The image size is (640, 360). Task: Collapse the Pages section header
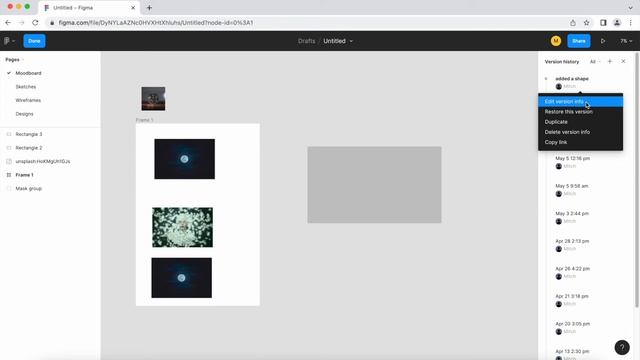click(x=14, y=60)
